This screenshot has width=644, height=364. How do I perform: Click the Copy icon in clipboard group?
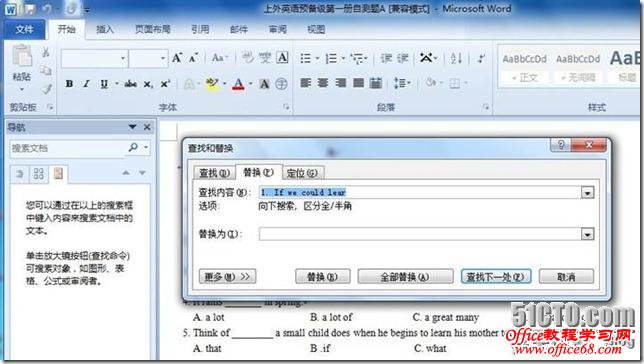point(46,71)
